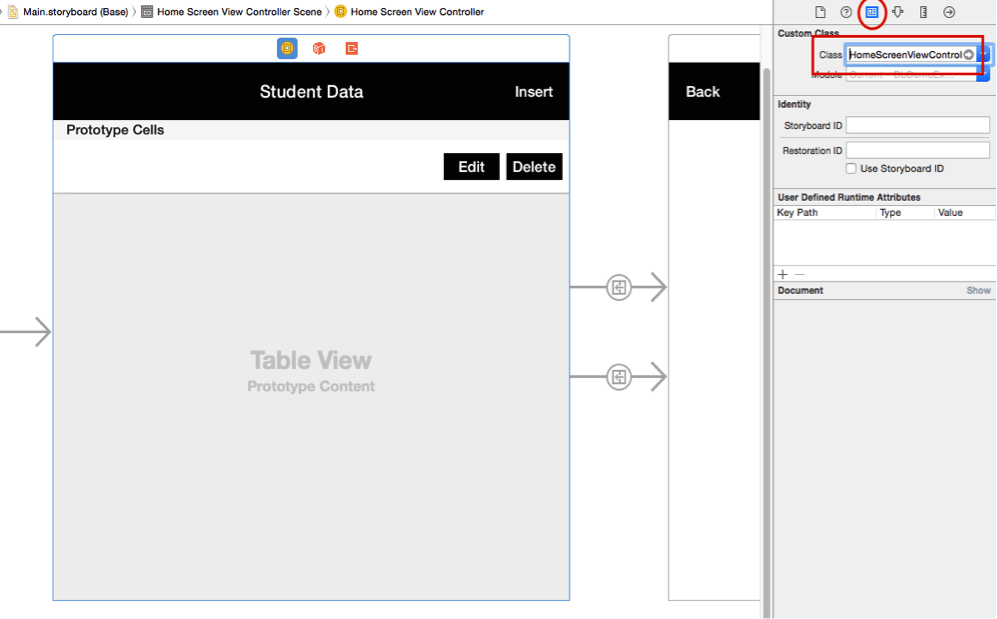
Task: Open the File inspector tab
Action: pyautogui.click(x=820, y=12)
